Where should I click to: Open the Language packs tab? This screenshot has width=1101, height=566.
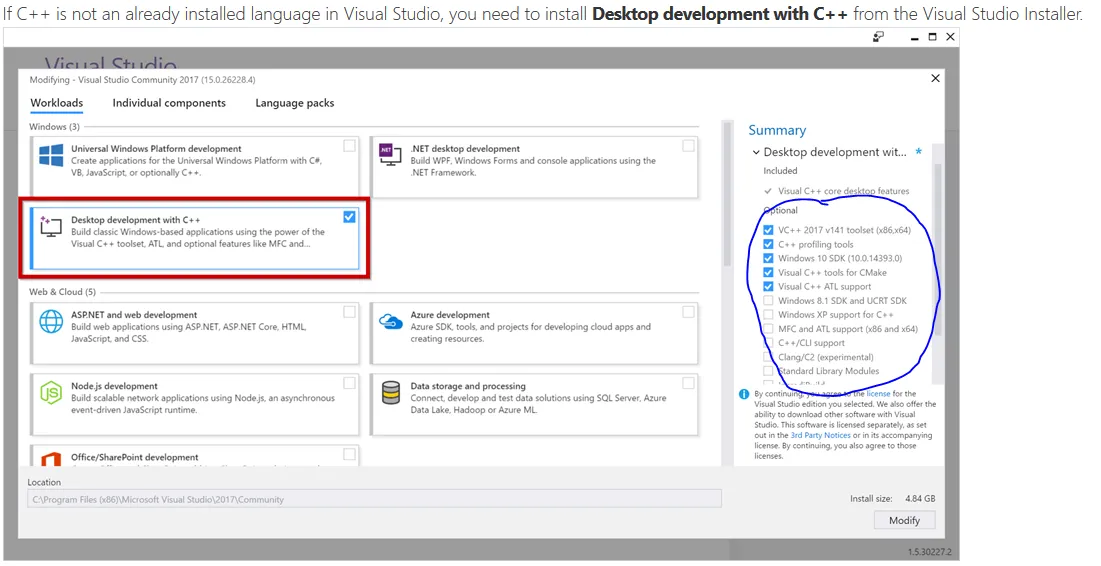click(x=295, y=103)
